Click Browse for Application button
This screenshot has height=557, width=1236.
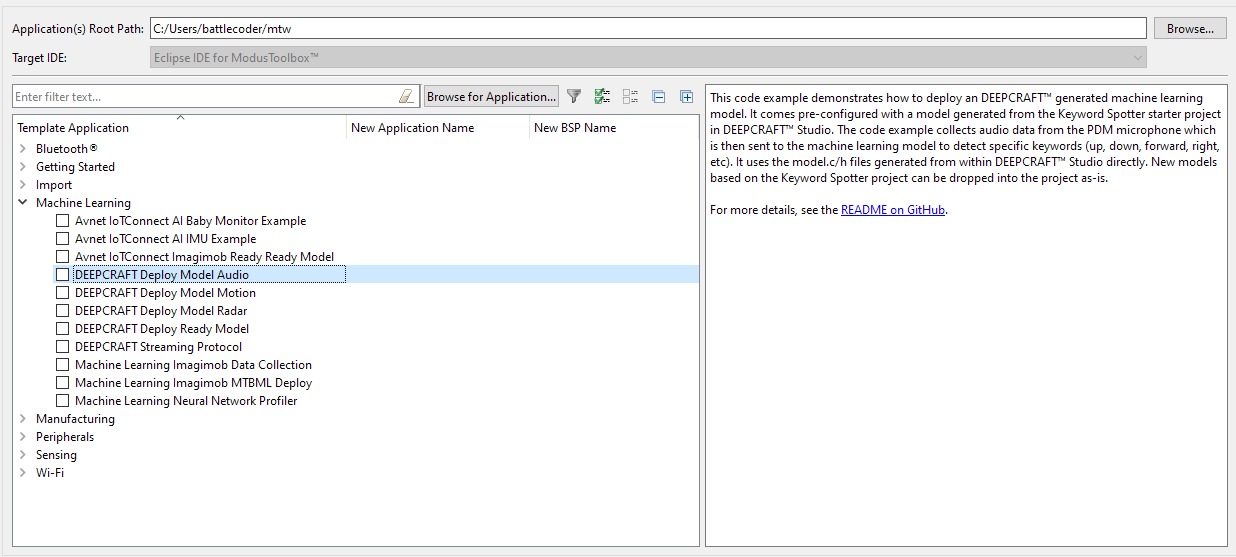(491, 97)
